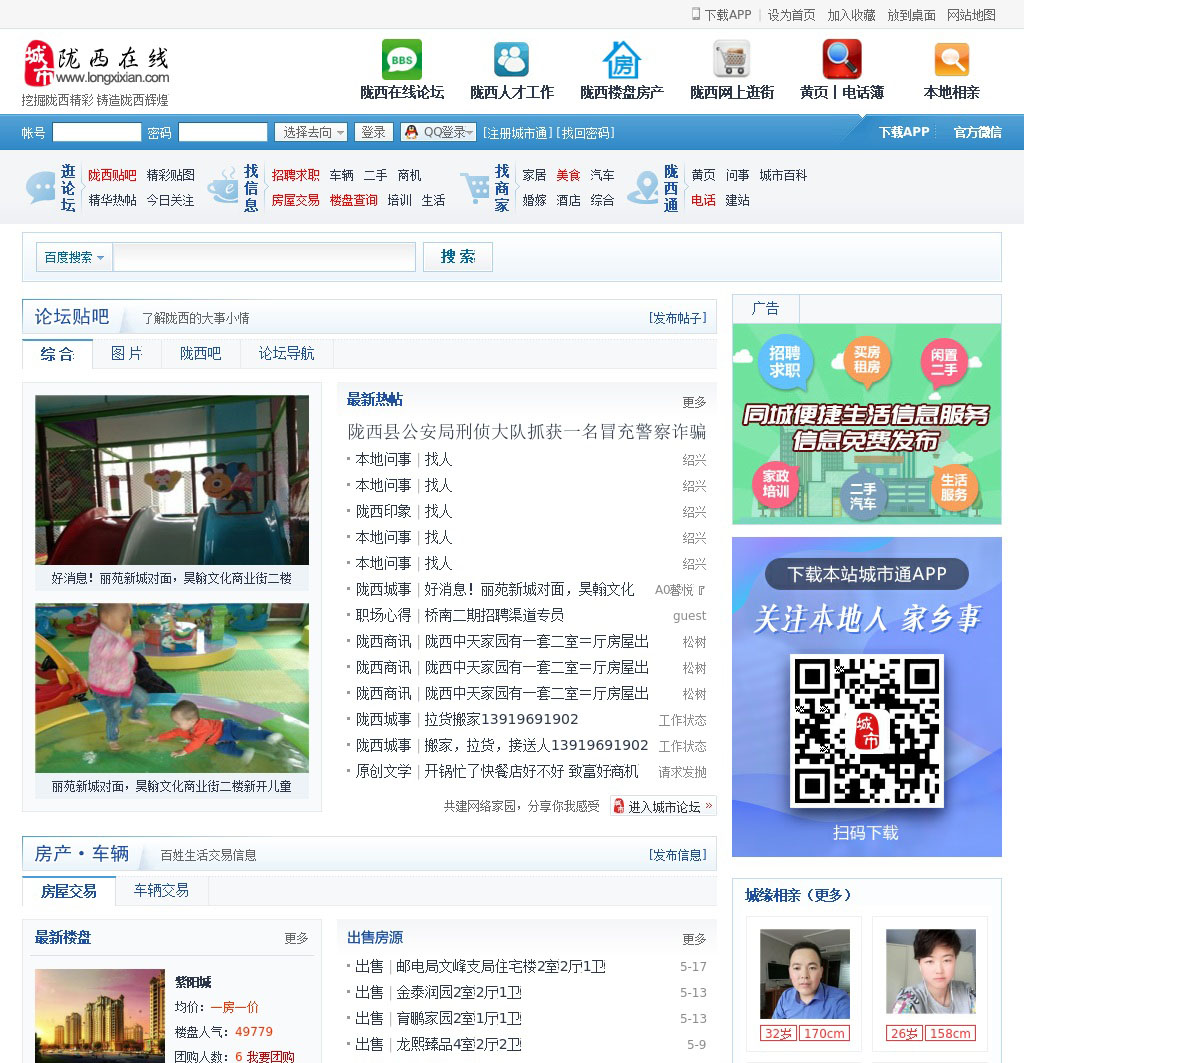
Task: Click the 帐号 username input field
Action: click(96, 132)
